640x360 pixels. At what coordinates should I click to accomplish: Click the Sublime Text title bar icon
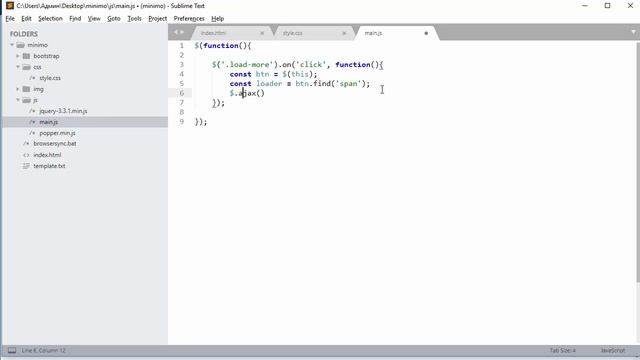[10, 6]
